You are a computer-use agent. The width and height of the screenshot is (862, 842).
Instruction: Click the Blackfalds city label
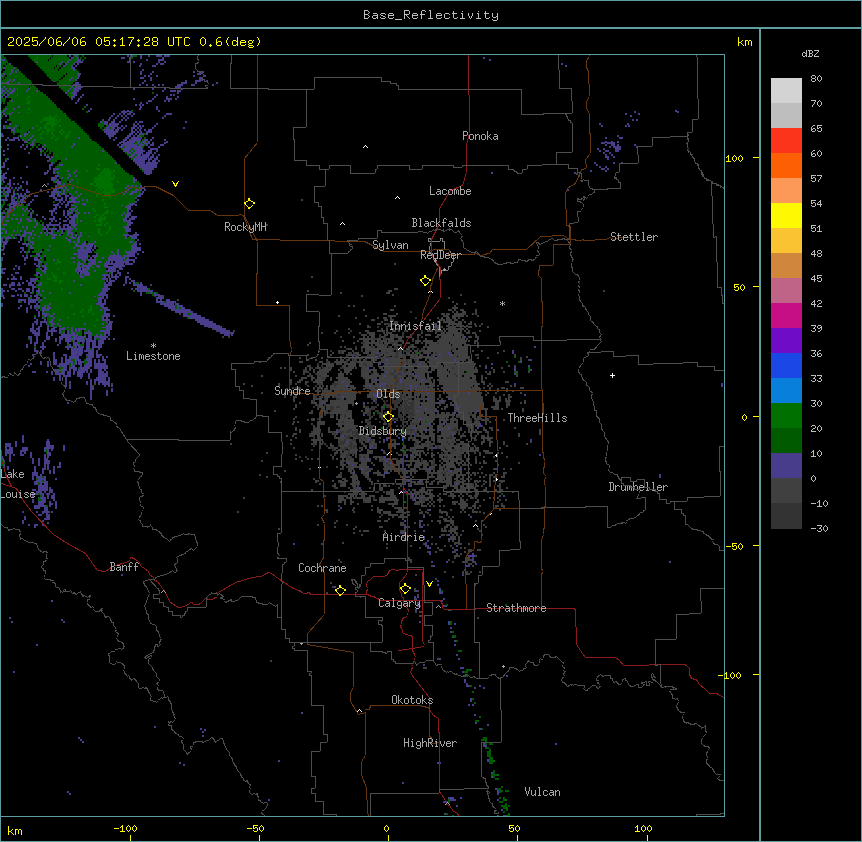point(441,223)
